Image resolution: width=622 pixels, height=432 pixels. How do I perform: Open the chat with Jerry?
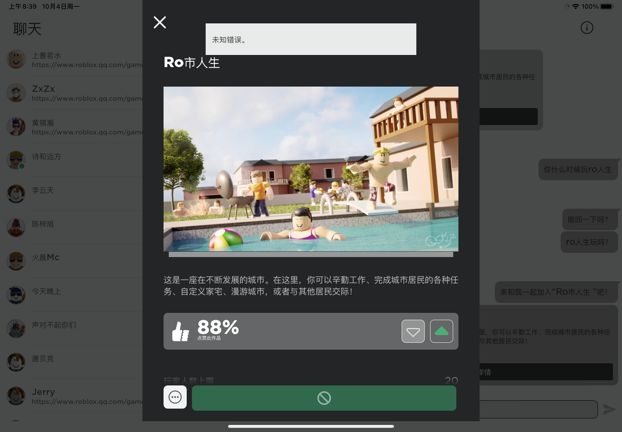[x=73, y=397]
